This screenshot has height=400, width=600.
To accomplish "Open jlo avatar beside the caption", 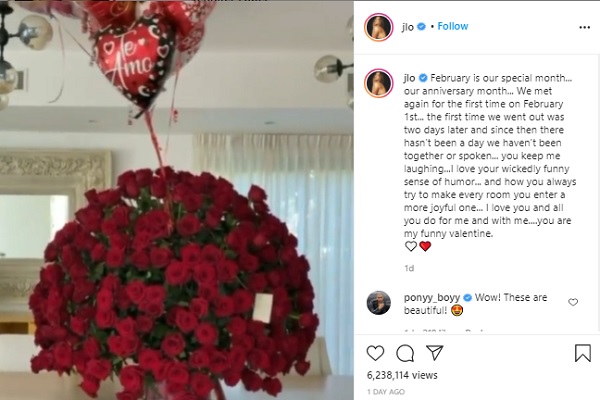I will [378, 83].
